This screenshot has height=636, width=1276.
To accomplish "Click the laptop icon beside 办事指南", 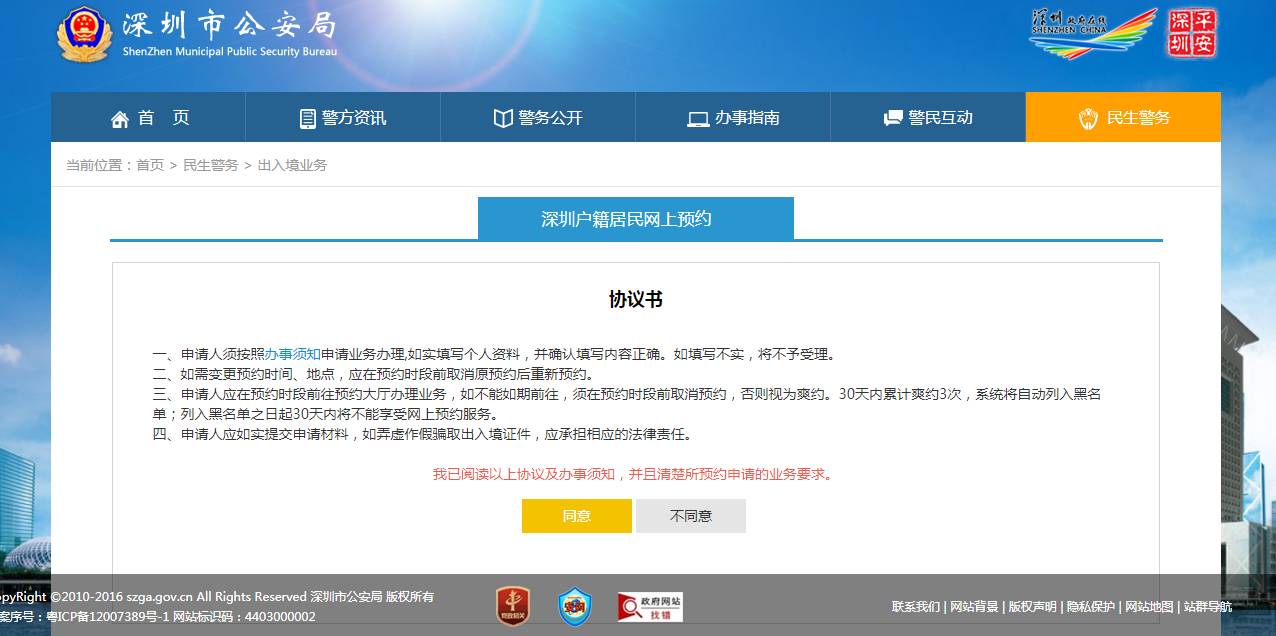I will pyautogui.click(x=697, y=119).
